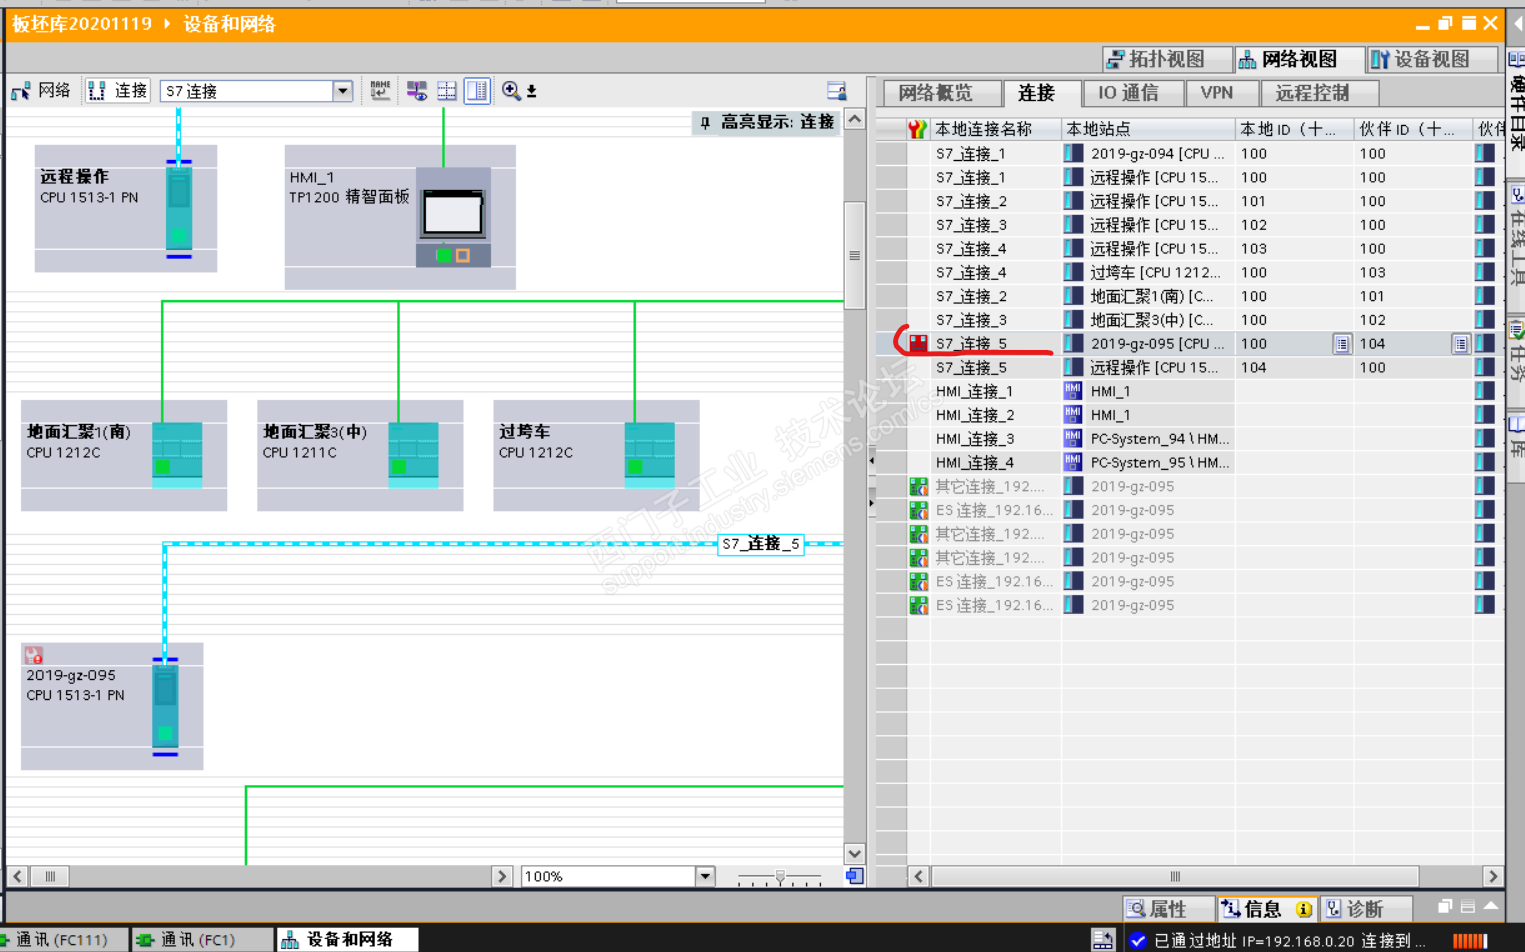Click the 本地 ID column header

click(1294, 129)
